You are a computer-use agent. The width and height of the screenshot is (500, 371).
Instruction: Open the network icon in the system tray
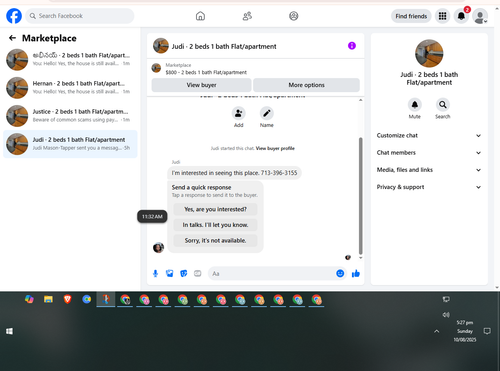(x=446, y=299)
